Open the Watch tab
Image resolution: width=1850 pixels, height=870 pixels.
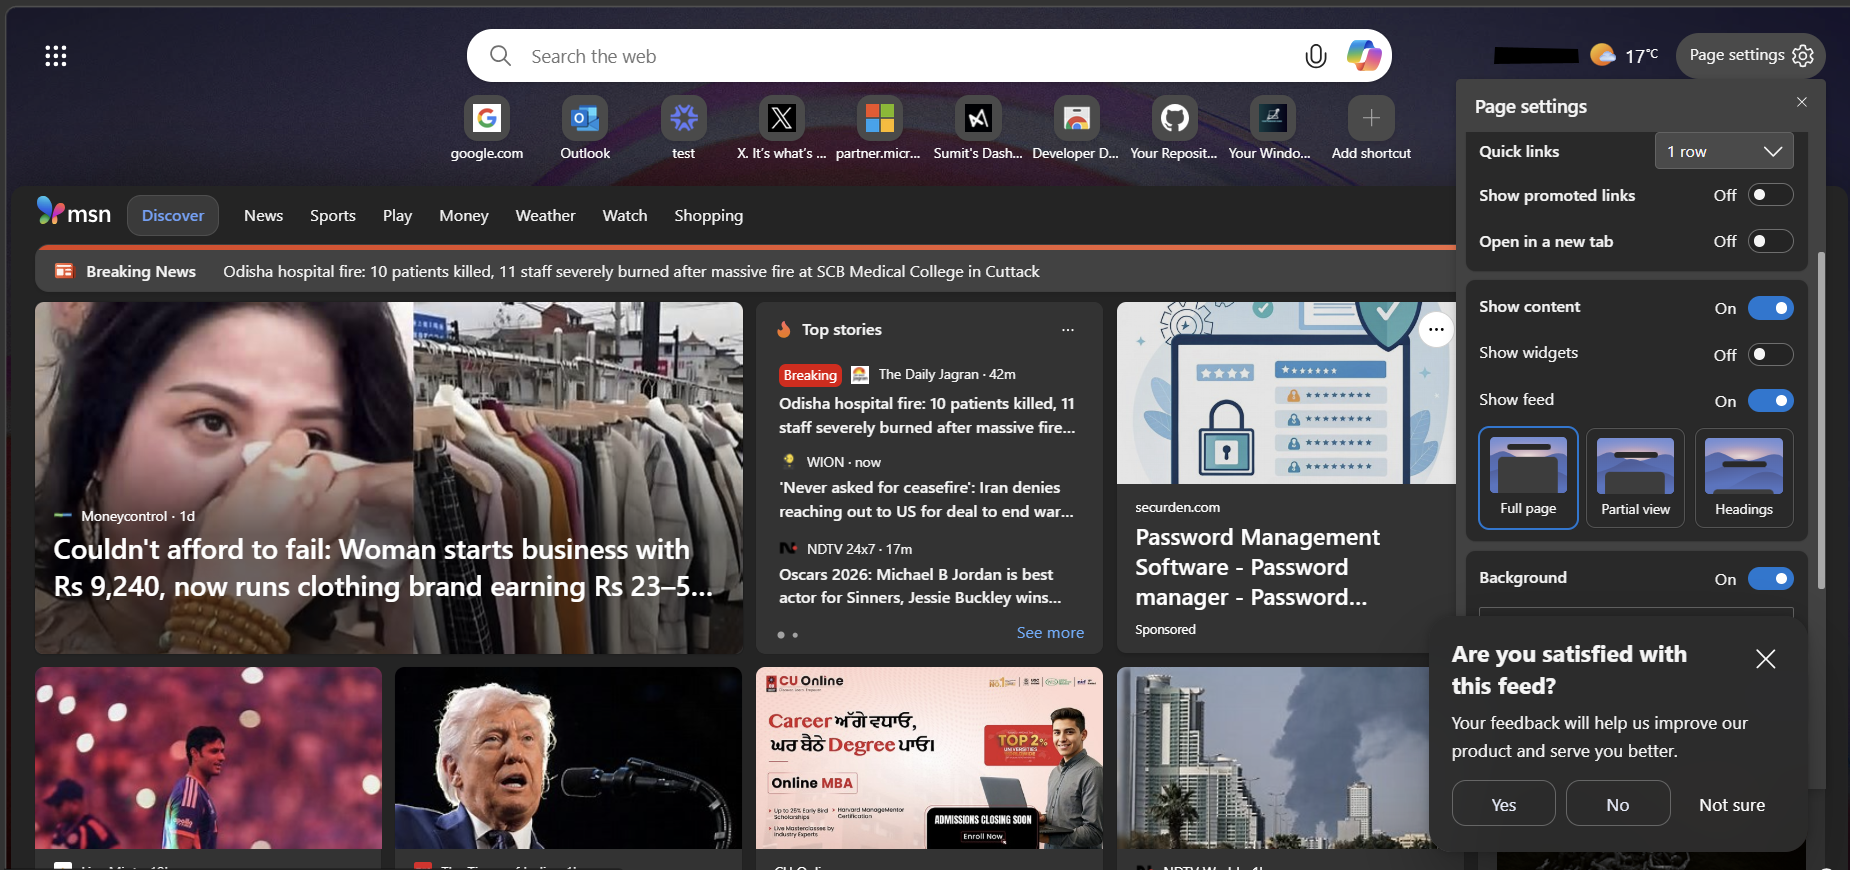point(625,215)
